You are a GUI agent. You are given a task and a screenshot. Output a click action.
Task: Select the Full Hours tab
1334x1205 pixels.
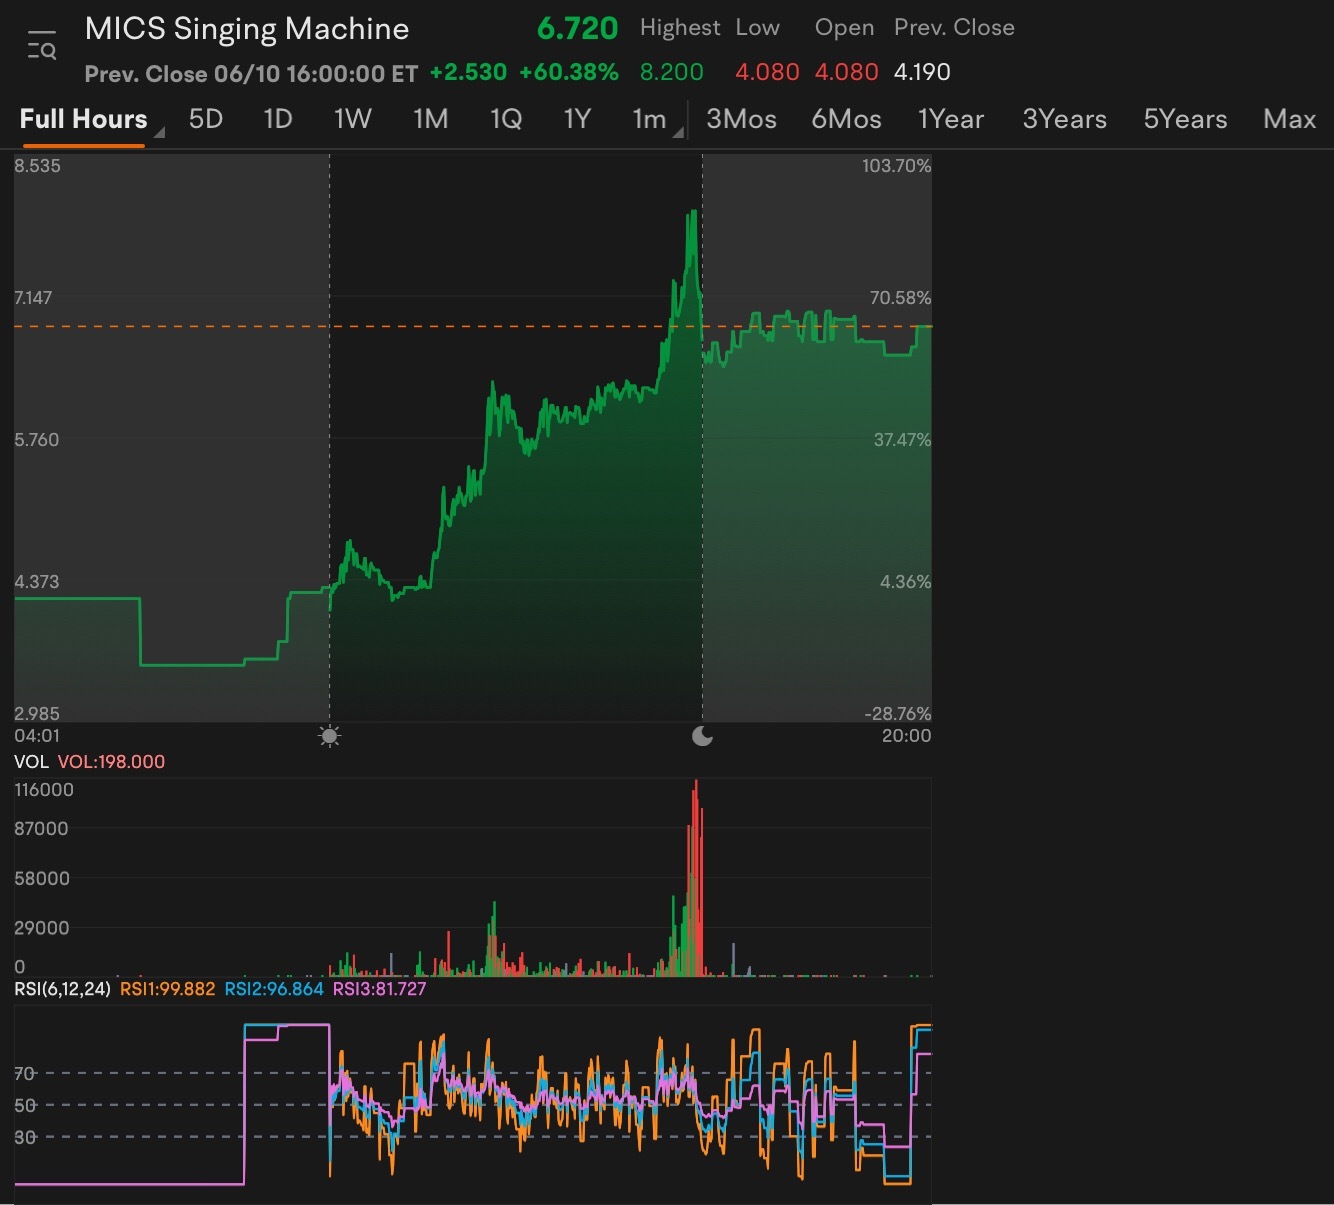(x=83, y=119)
